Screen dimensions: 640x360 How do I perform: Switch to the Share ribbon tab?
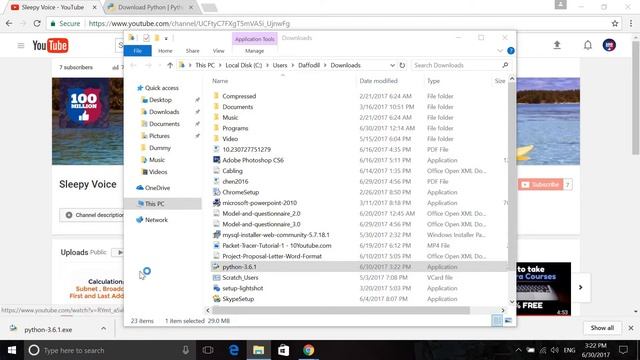tap(193, 51)
